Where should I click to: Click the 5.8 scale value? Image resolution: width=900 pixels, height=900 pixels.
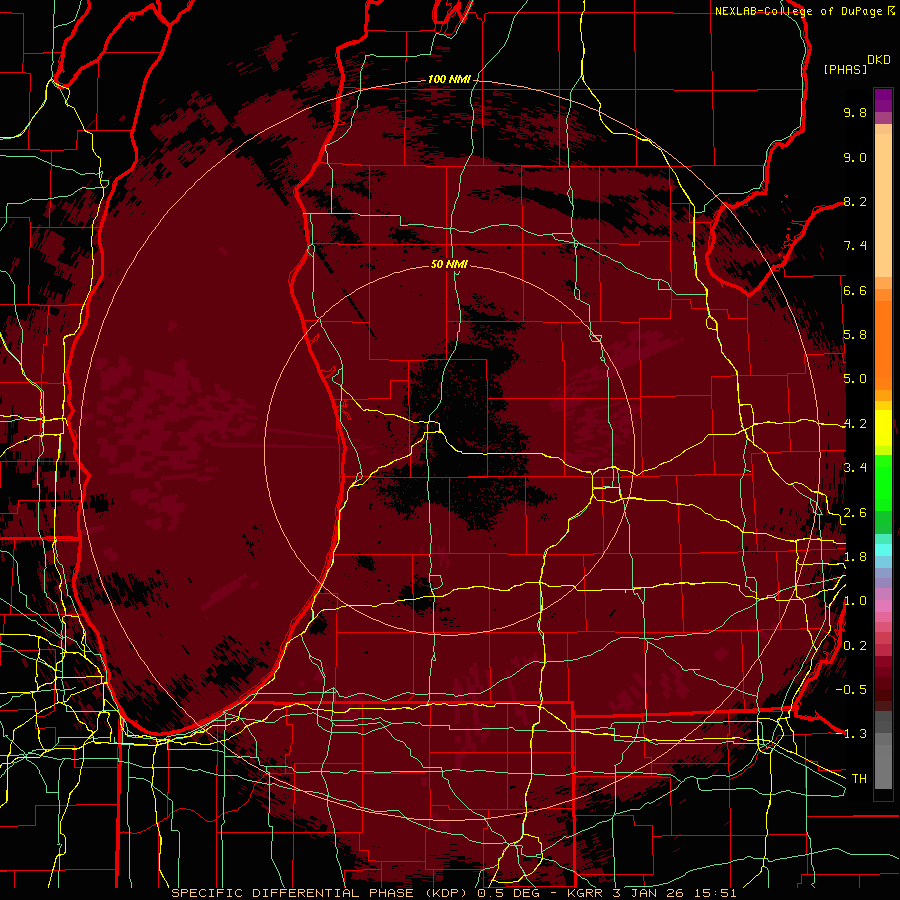(x=855, y=335)
